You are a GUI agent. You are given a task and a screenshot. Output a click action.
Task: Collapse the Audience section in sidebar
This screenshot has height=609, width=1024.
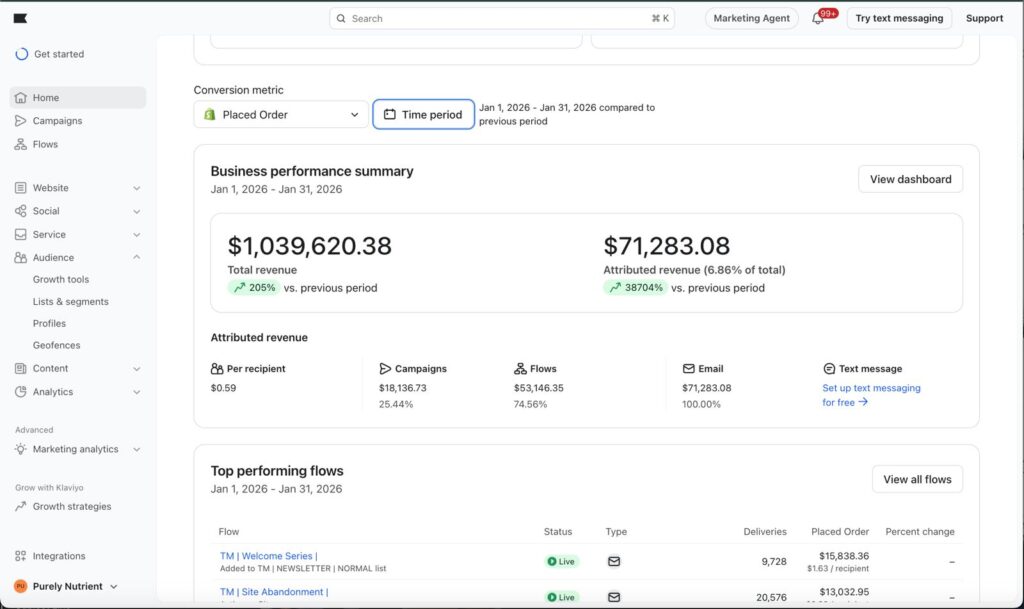137,258
